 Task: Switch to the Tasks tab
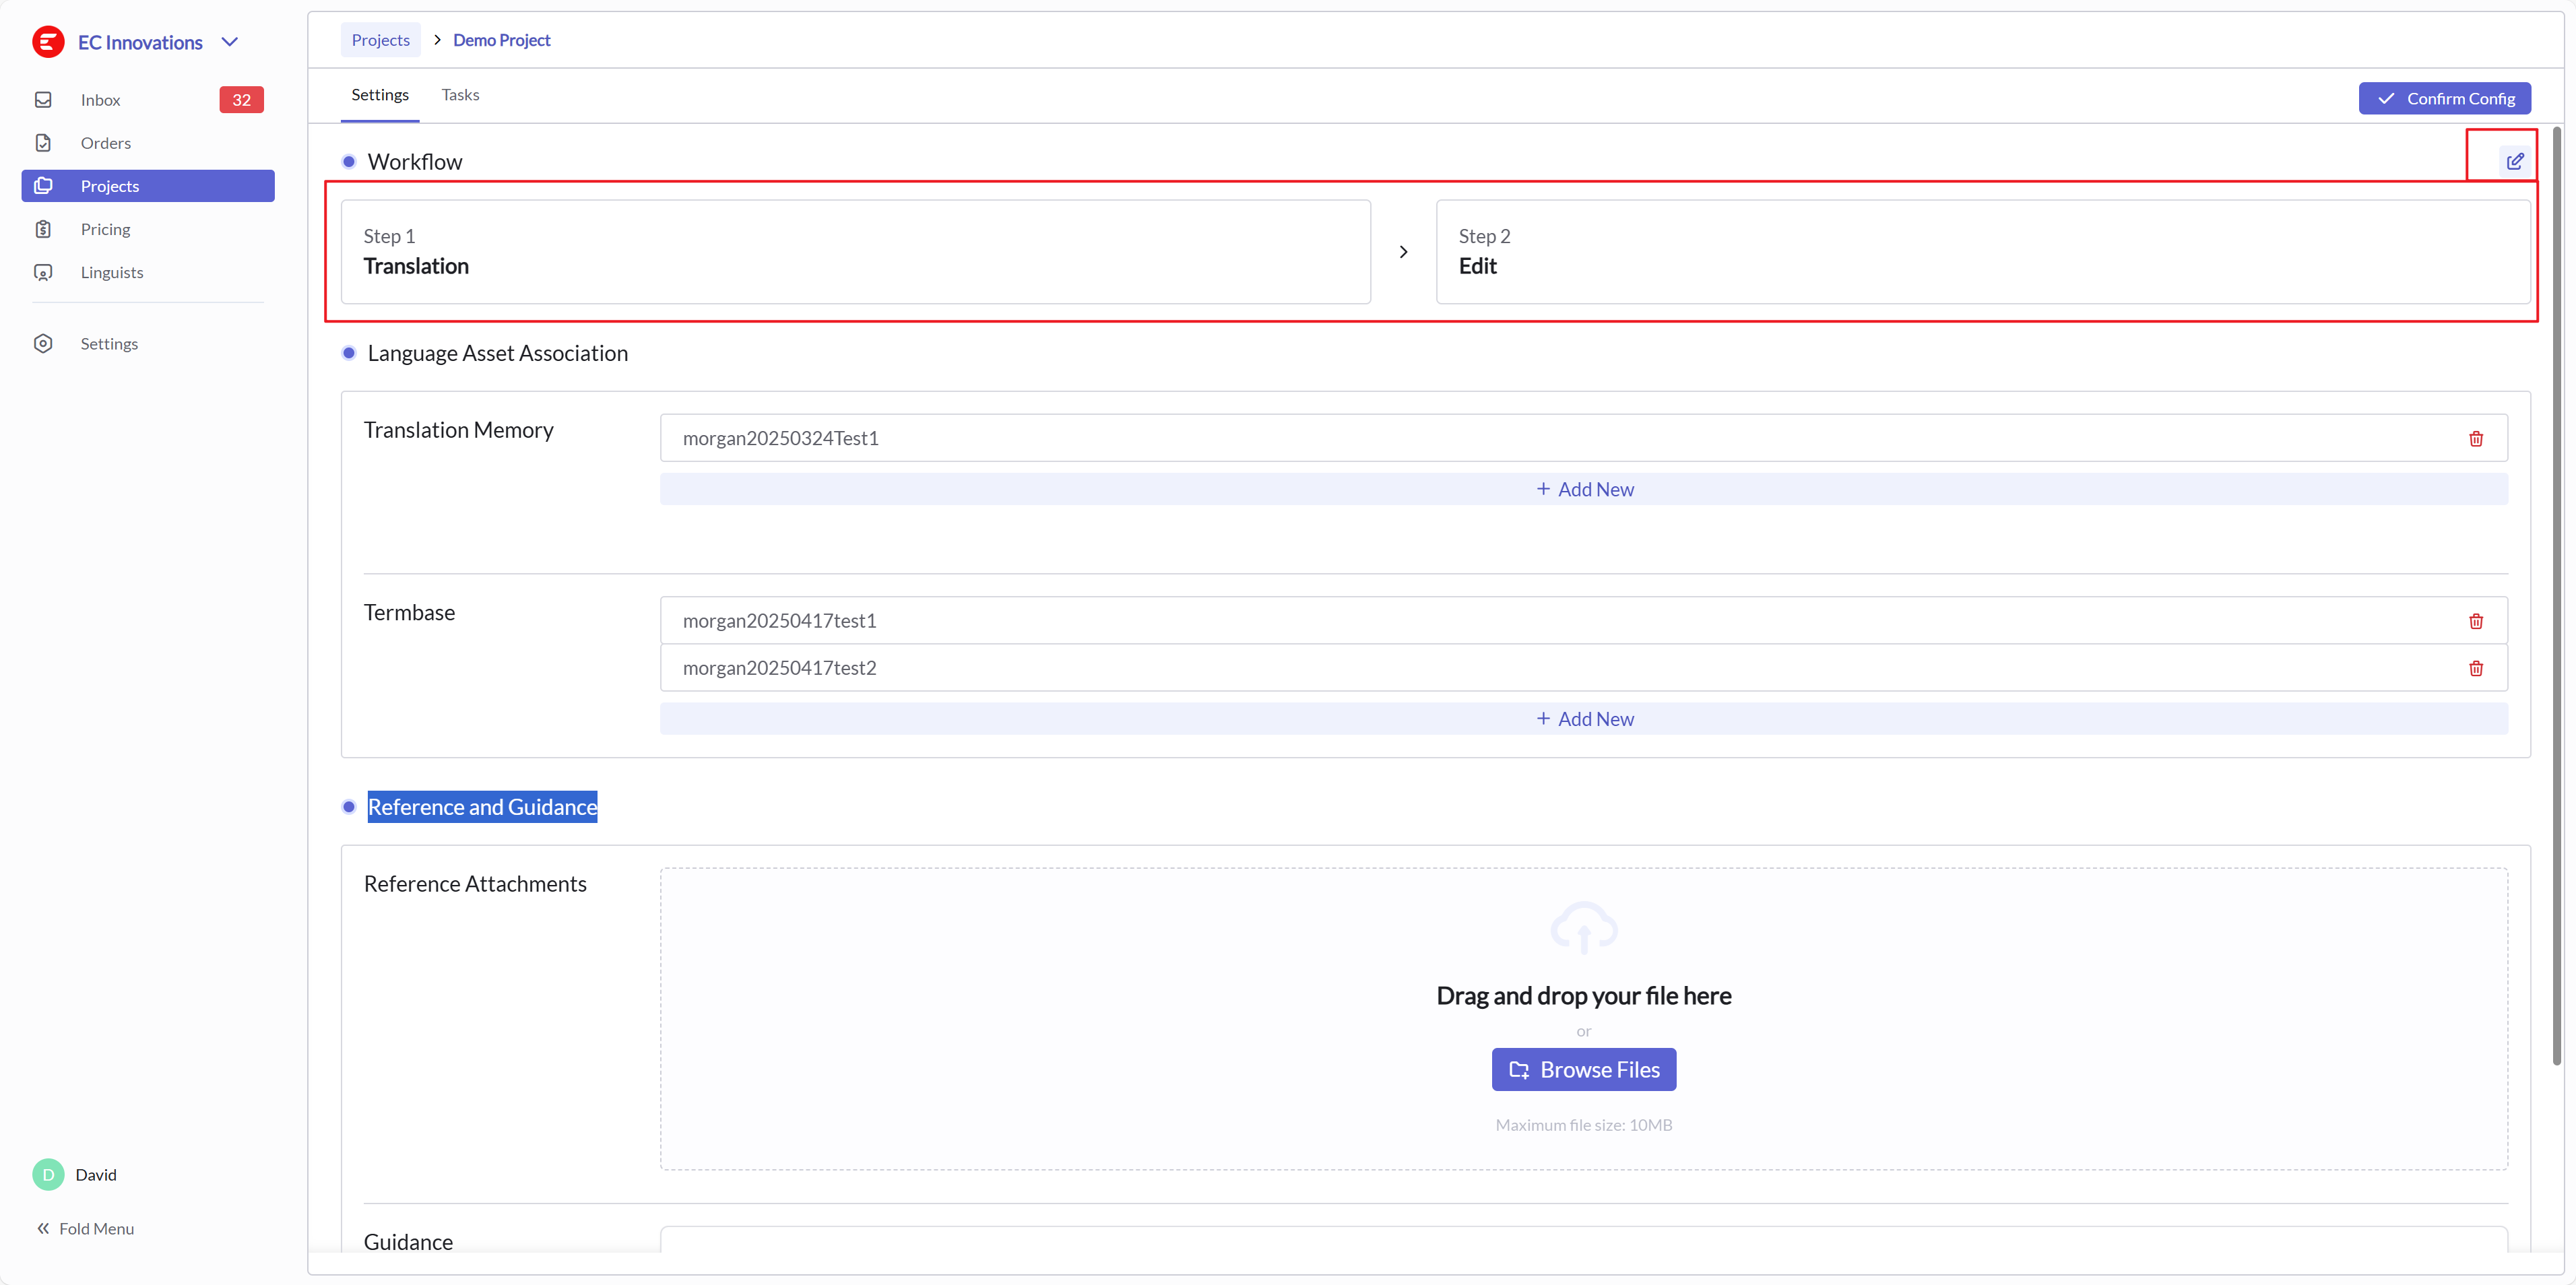pyautogui.click(x=460, y=95)
